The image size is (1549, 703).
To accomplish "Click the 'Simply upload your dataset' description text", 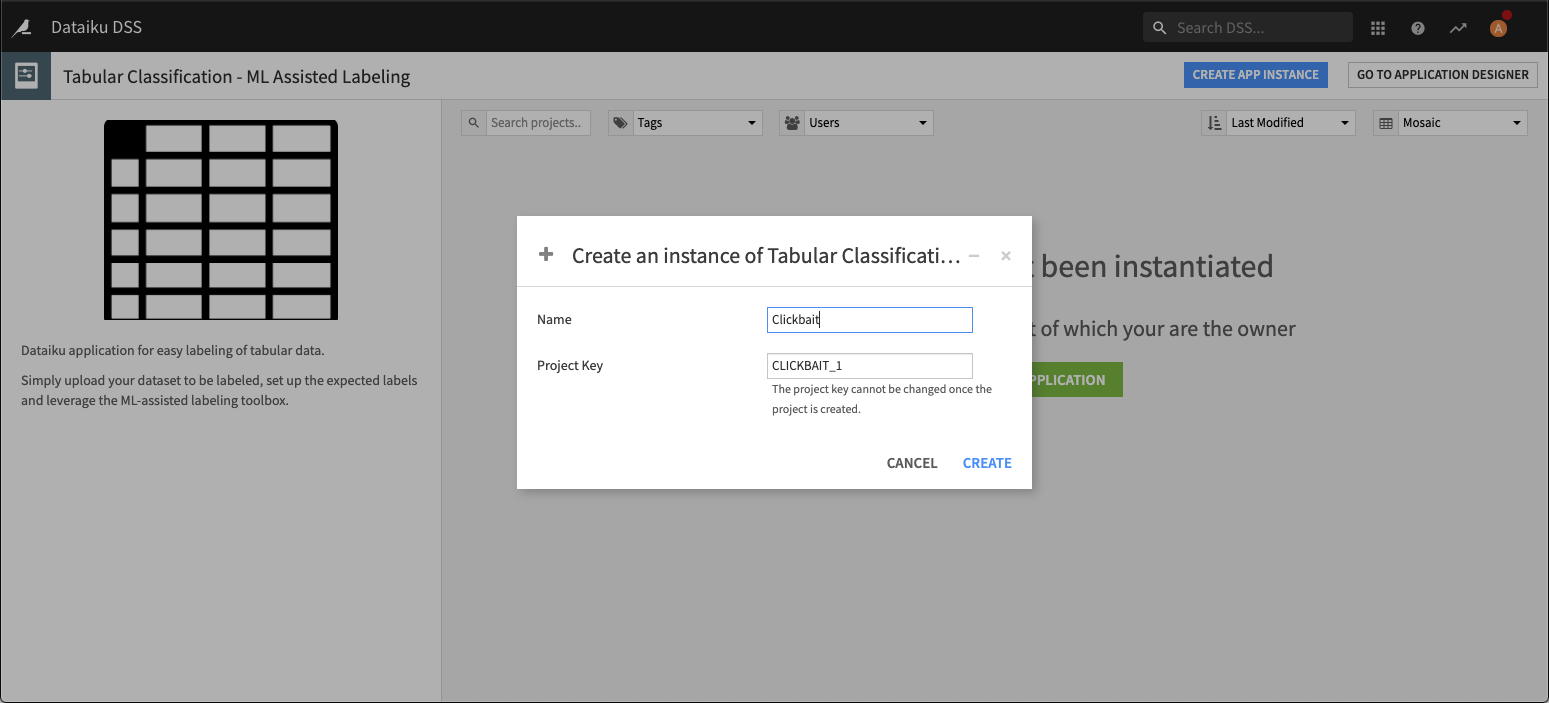I will (219, 391).
